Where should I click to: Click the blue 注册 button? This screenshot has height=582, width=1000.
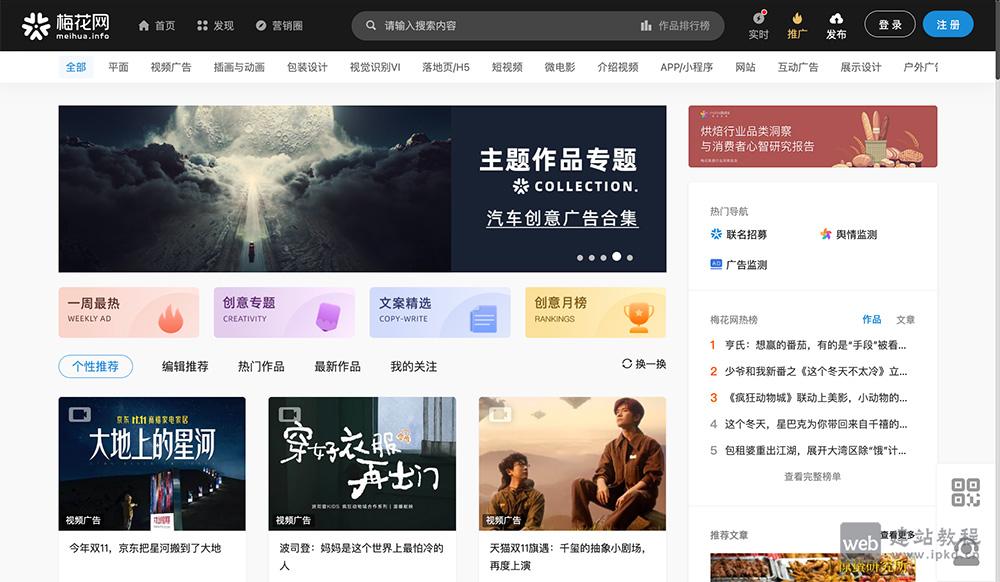[x=947, y=25]
